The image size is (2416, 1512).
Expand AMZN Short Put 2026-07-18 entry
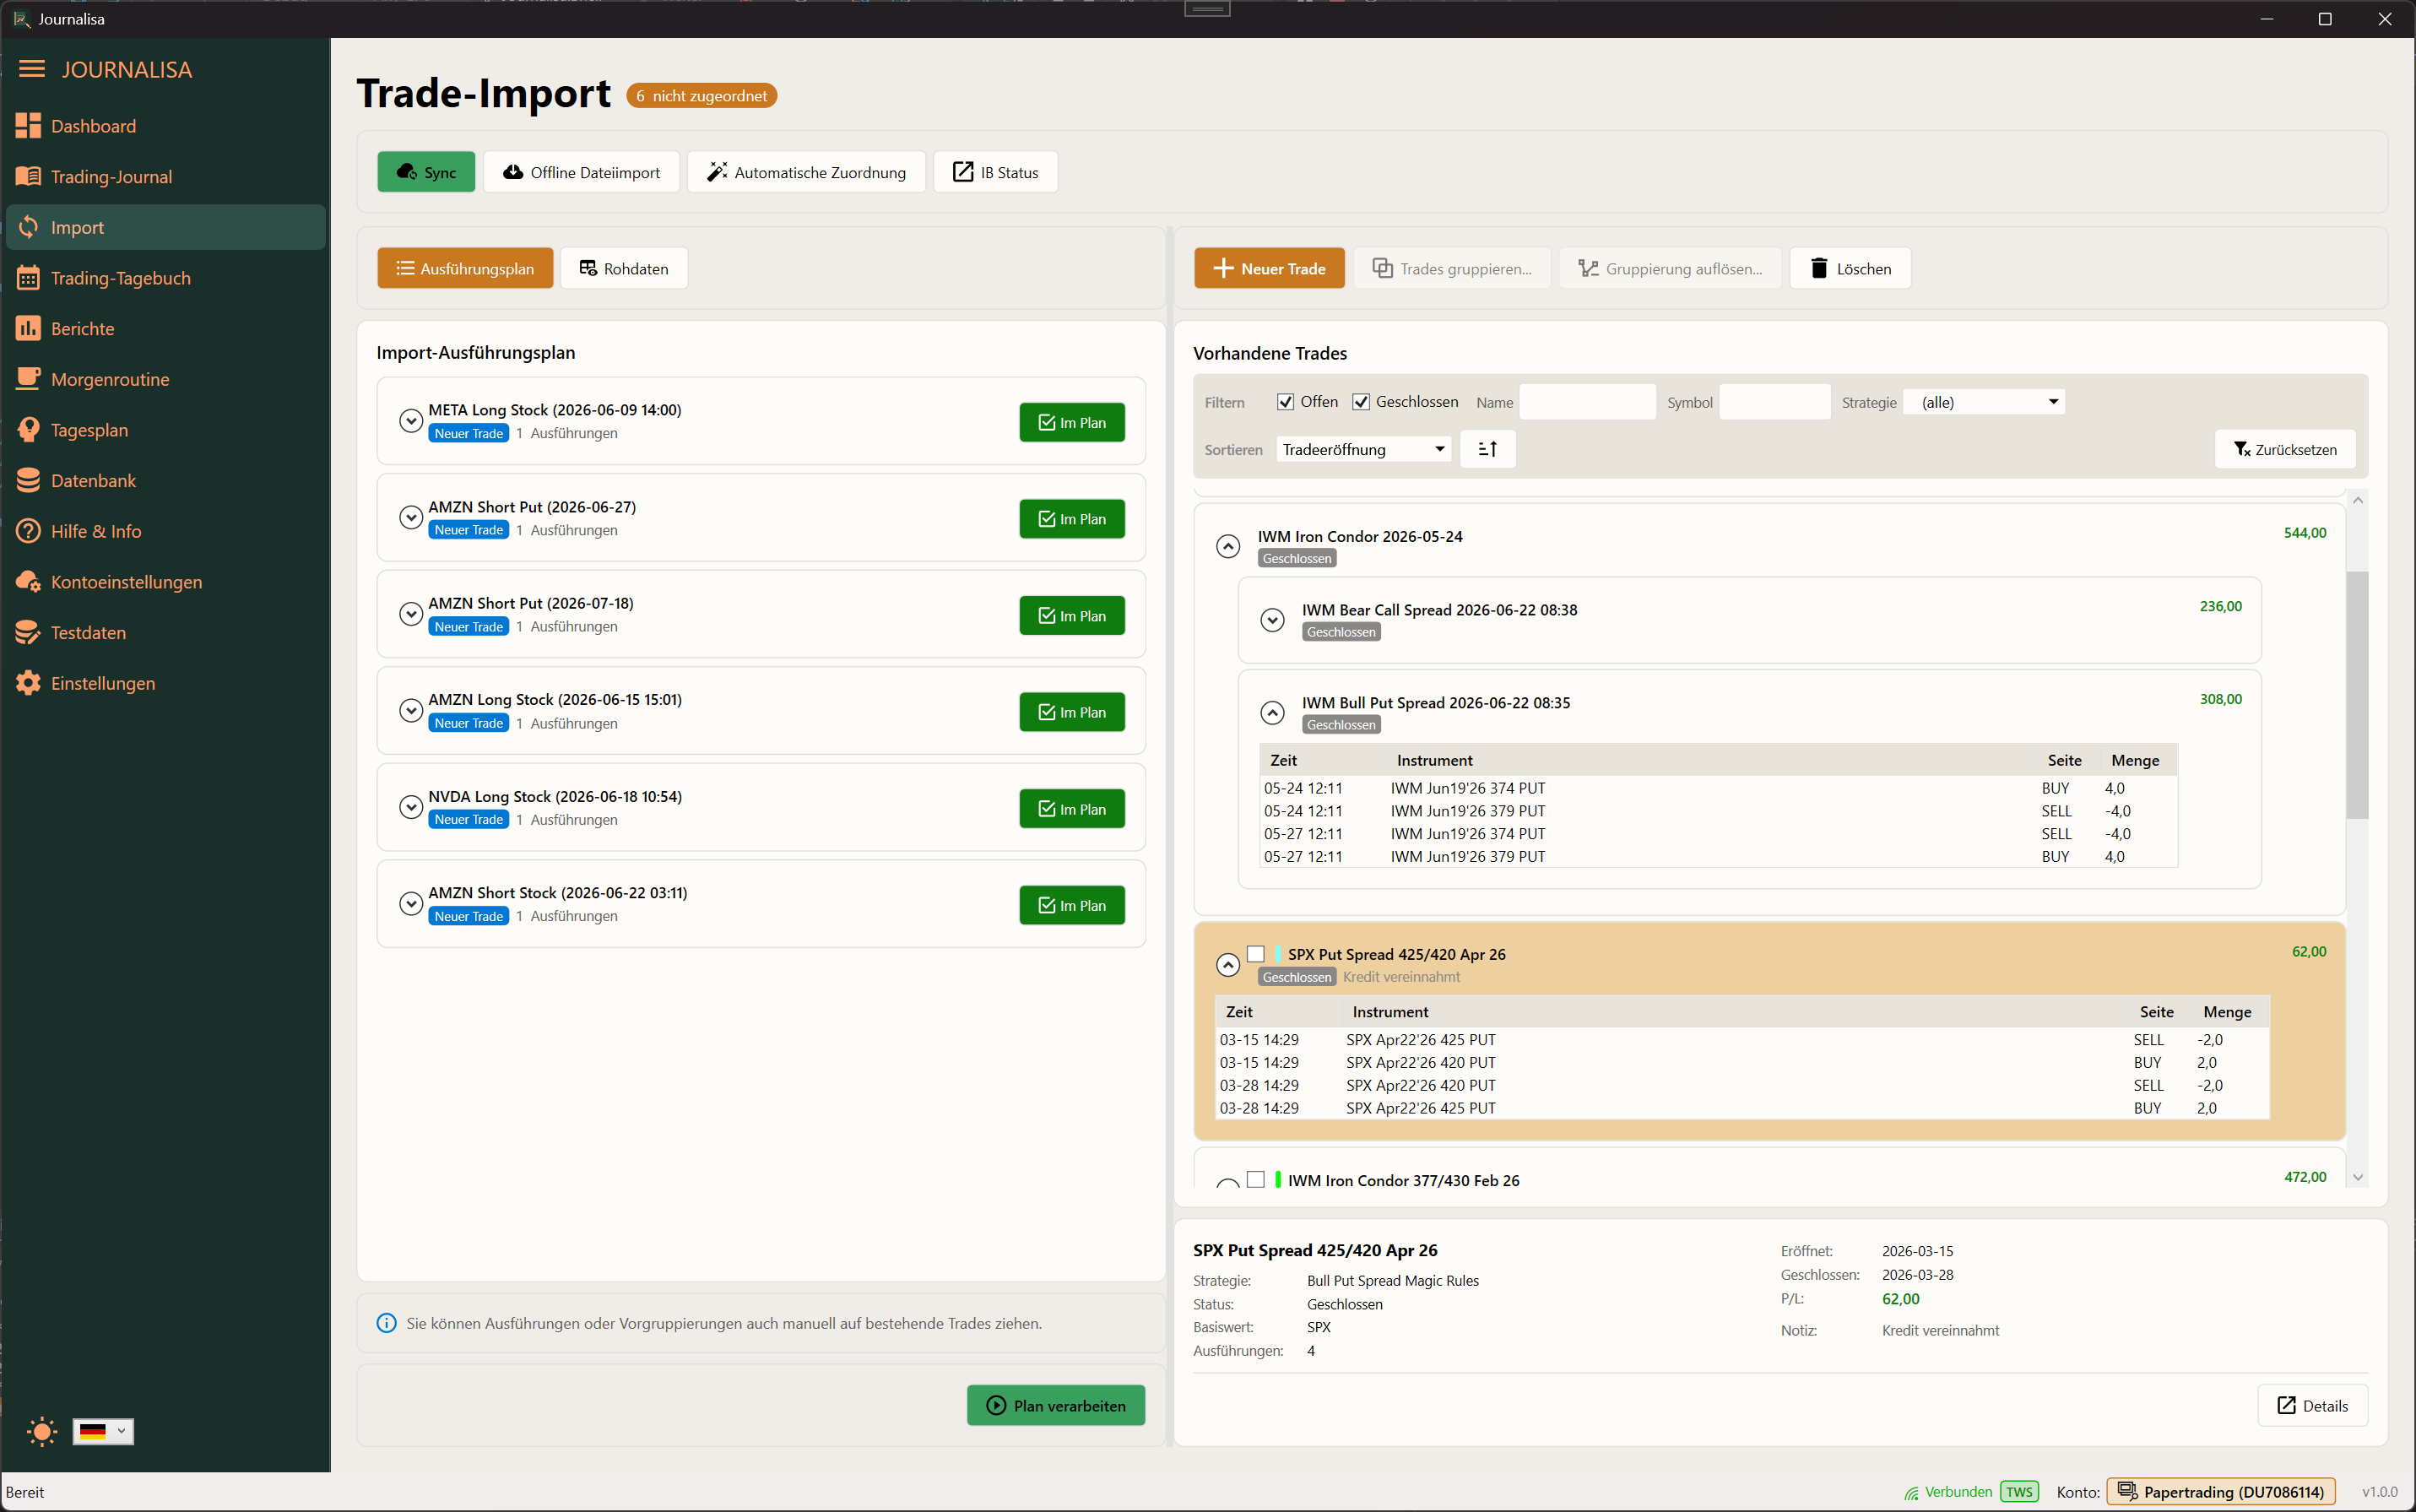click(x=410, y=614)
